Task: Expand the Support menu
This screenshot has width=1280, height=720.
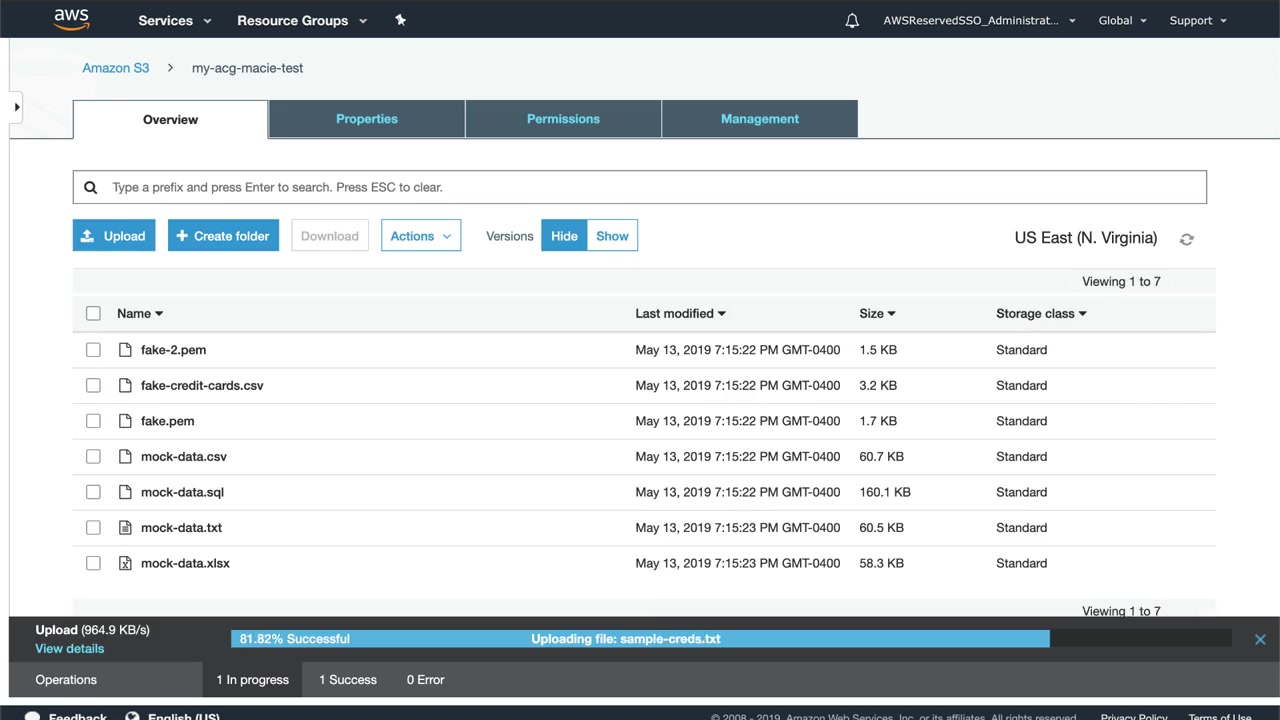Action: click(1198, 20)
